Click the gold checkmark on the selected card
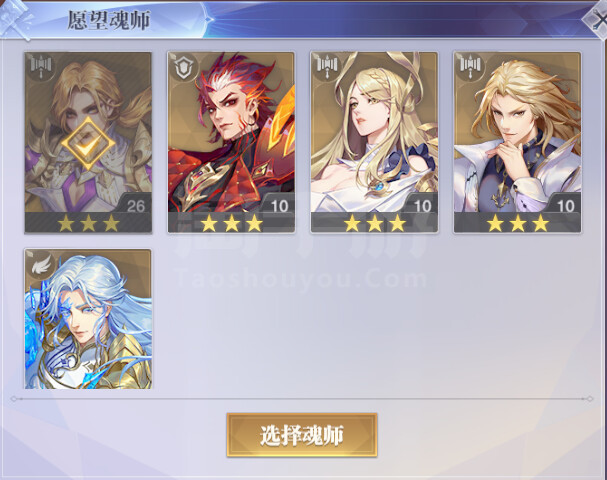Screen dimensions: 607x480 [88, 144]
